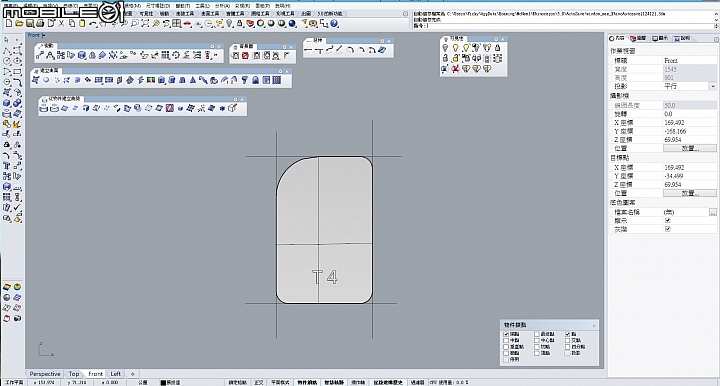Toggle the 點 object snap checkbox
The image size is (720, 386).
tap(568, 334)
